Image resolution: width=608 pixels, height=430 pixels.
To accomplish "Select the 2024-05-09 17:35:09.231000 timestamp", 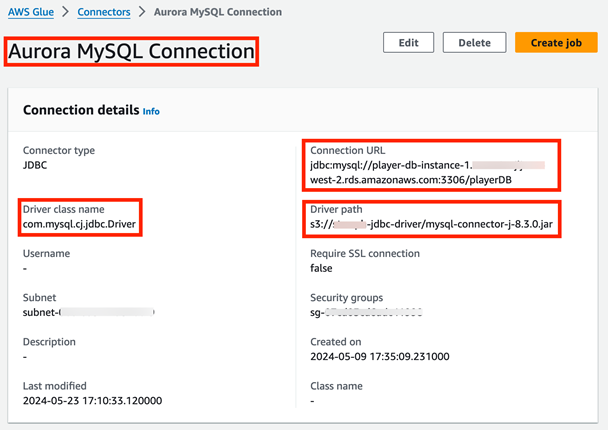I will click(380, 357).
